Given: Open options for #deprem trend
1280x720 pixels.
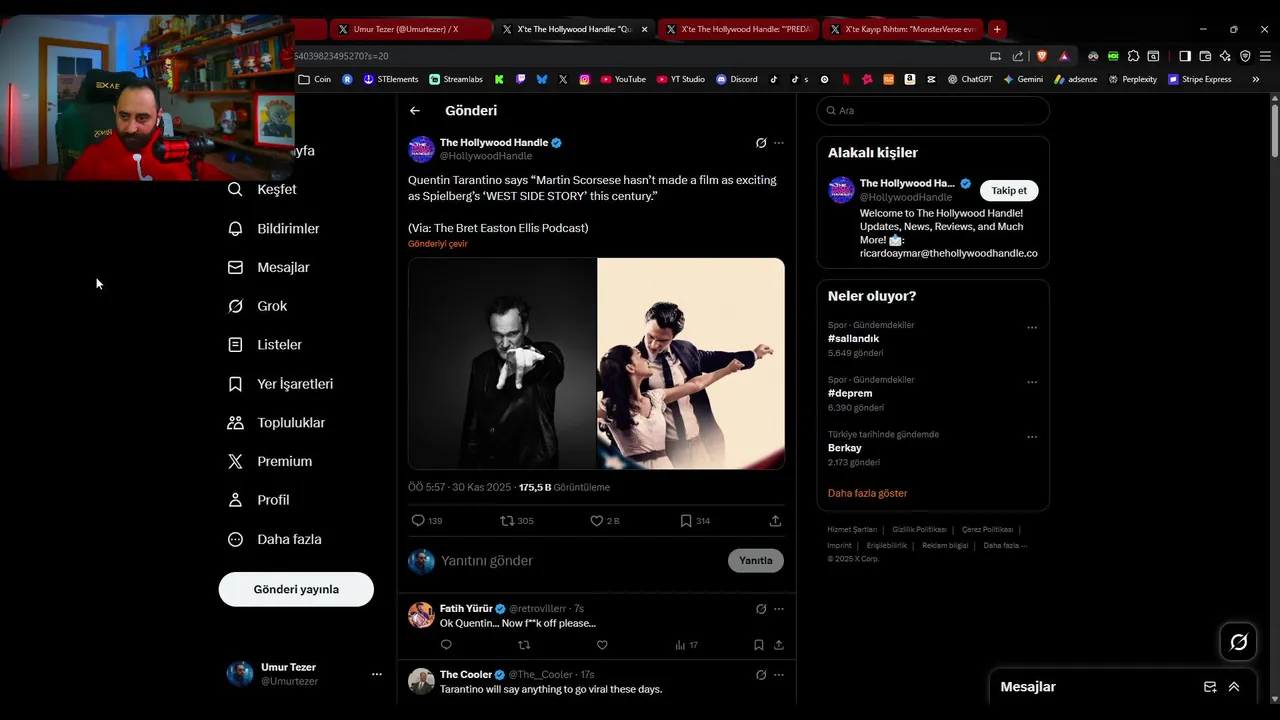Looking at the screenshot, I should click(1032, 382).
